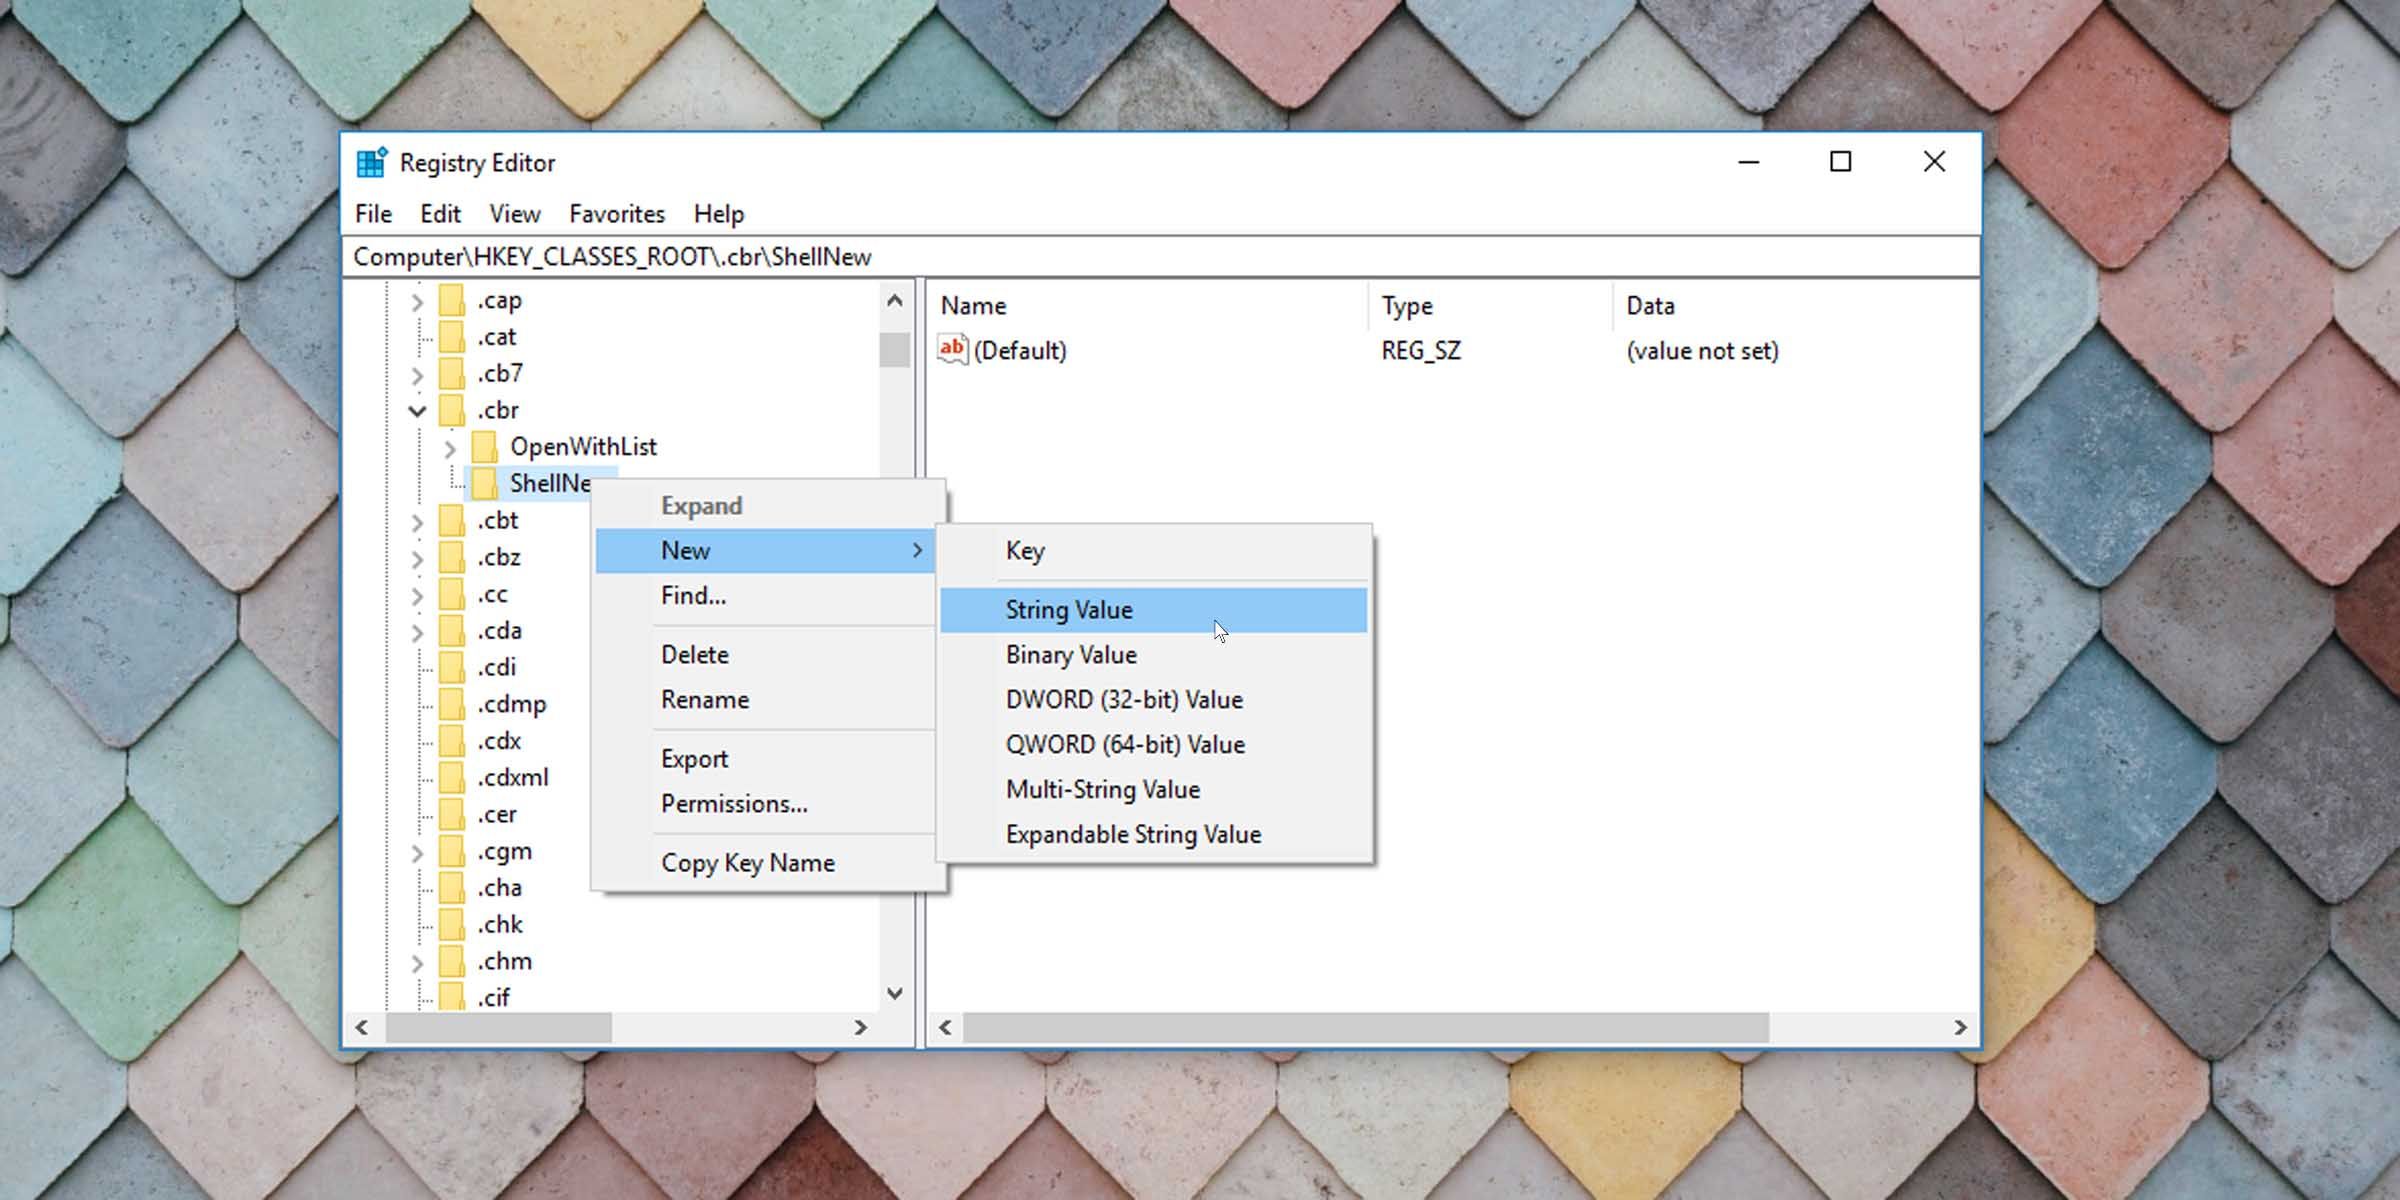Click the Type column header
The width and height of the screenshot is (2400, 1200).
(x=1490, y=306)
